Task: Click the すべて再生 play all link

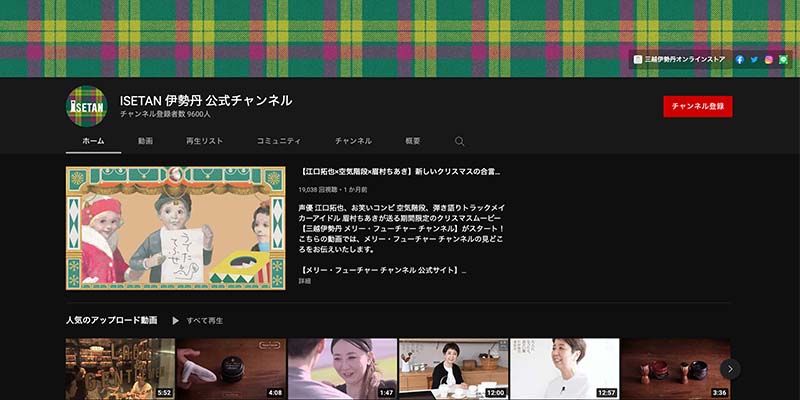Action: point(205,321)
